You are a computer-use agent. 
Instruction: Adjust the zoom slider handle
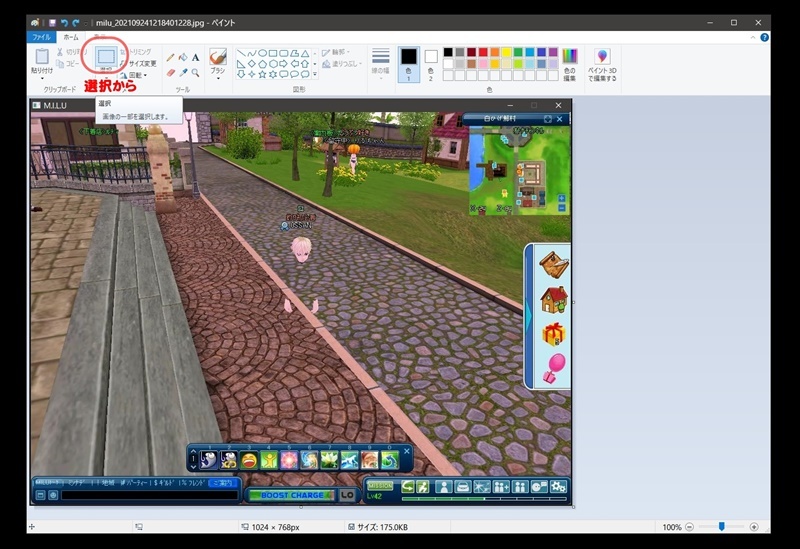click(721, 527)
